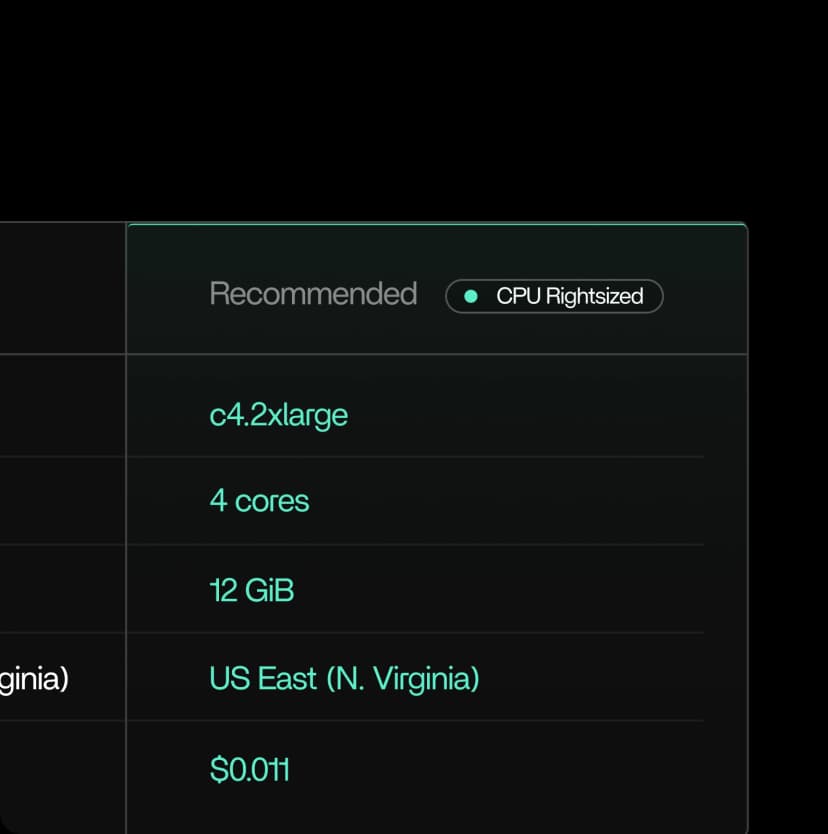
Task: Click the green dot in the CPU Rightsized badge
Action: (x=472, y=297)
